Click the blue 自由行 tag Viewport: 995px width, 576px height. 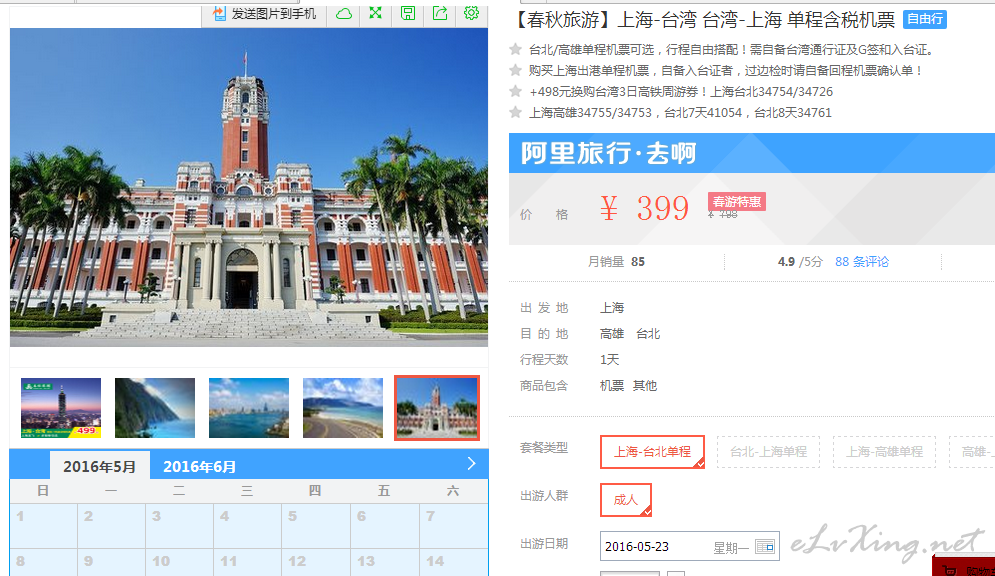click(x=925, y=19)
